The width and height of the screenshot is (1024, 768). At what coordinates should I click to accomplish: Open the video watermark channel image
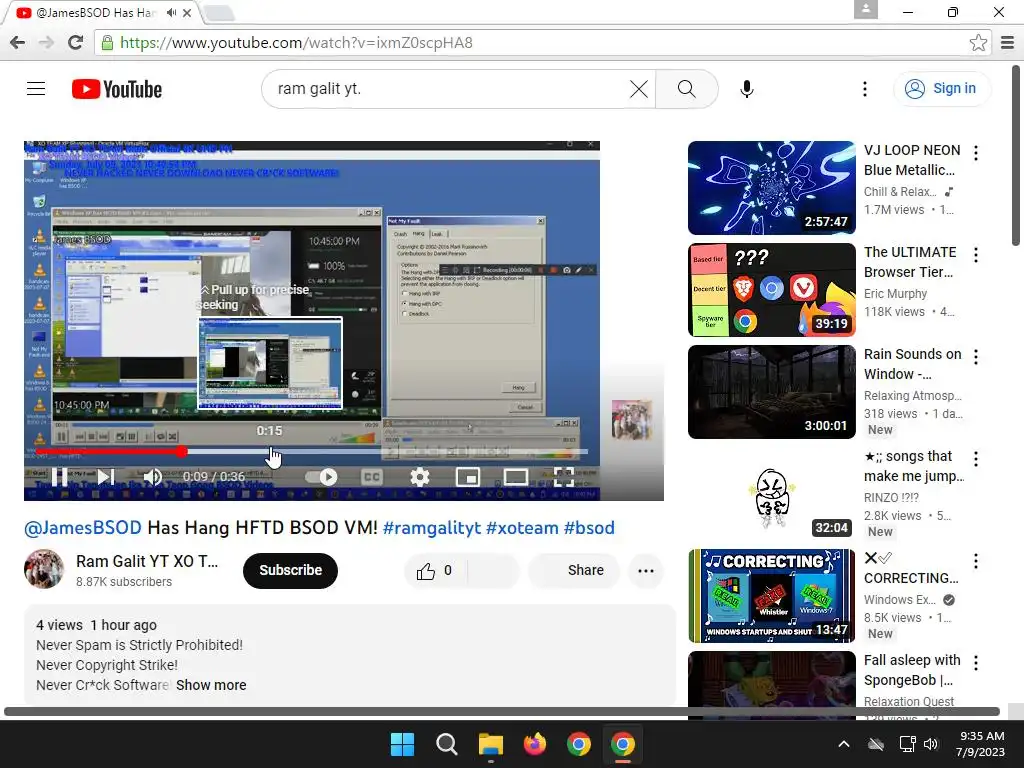click(x=632, y=419)
